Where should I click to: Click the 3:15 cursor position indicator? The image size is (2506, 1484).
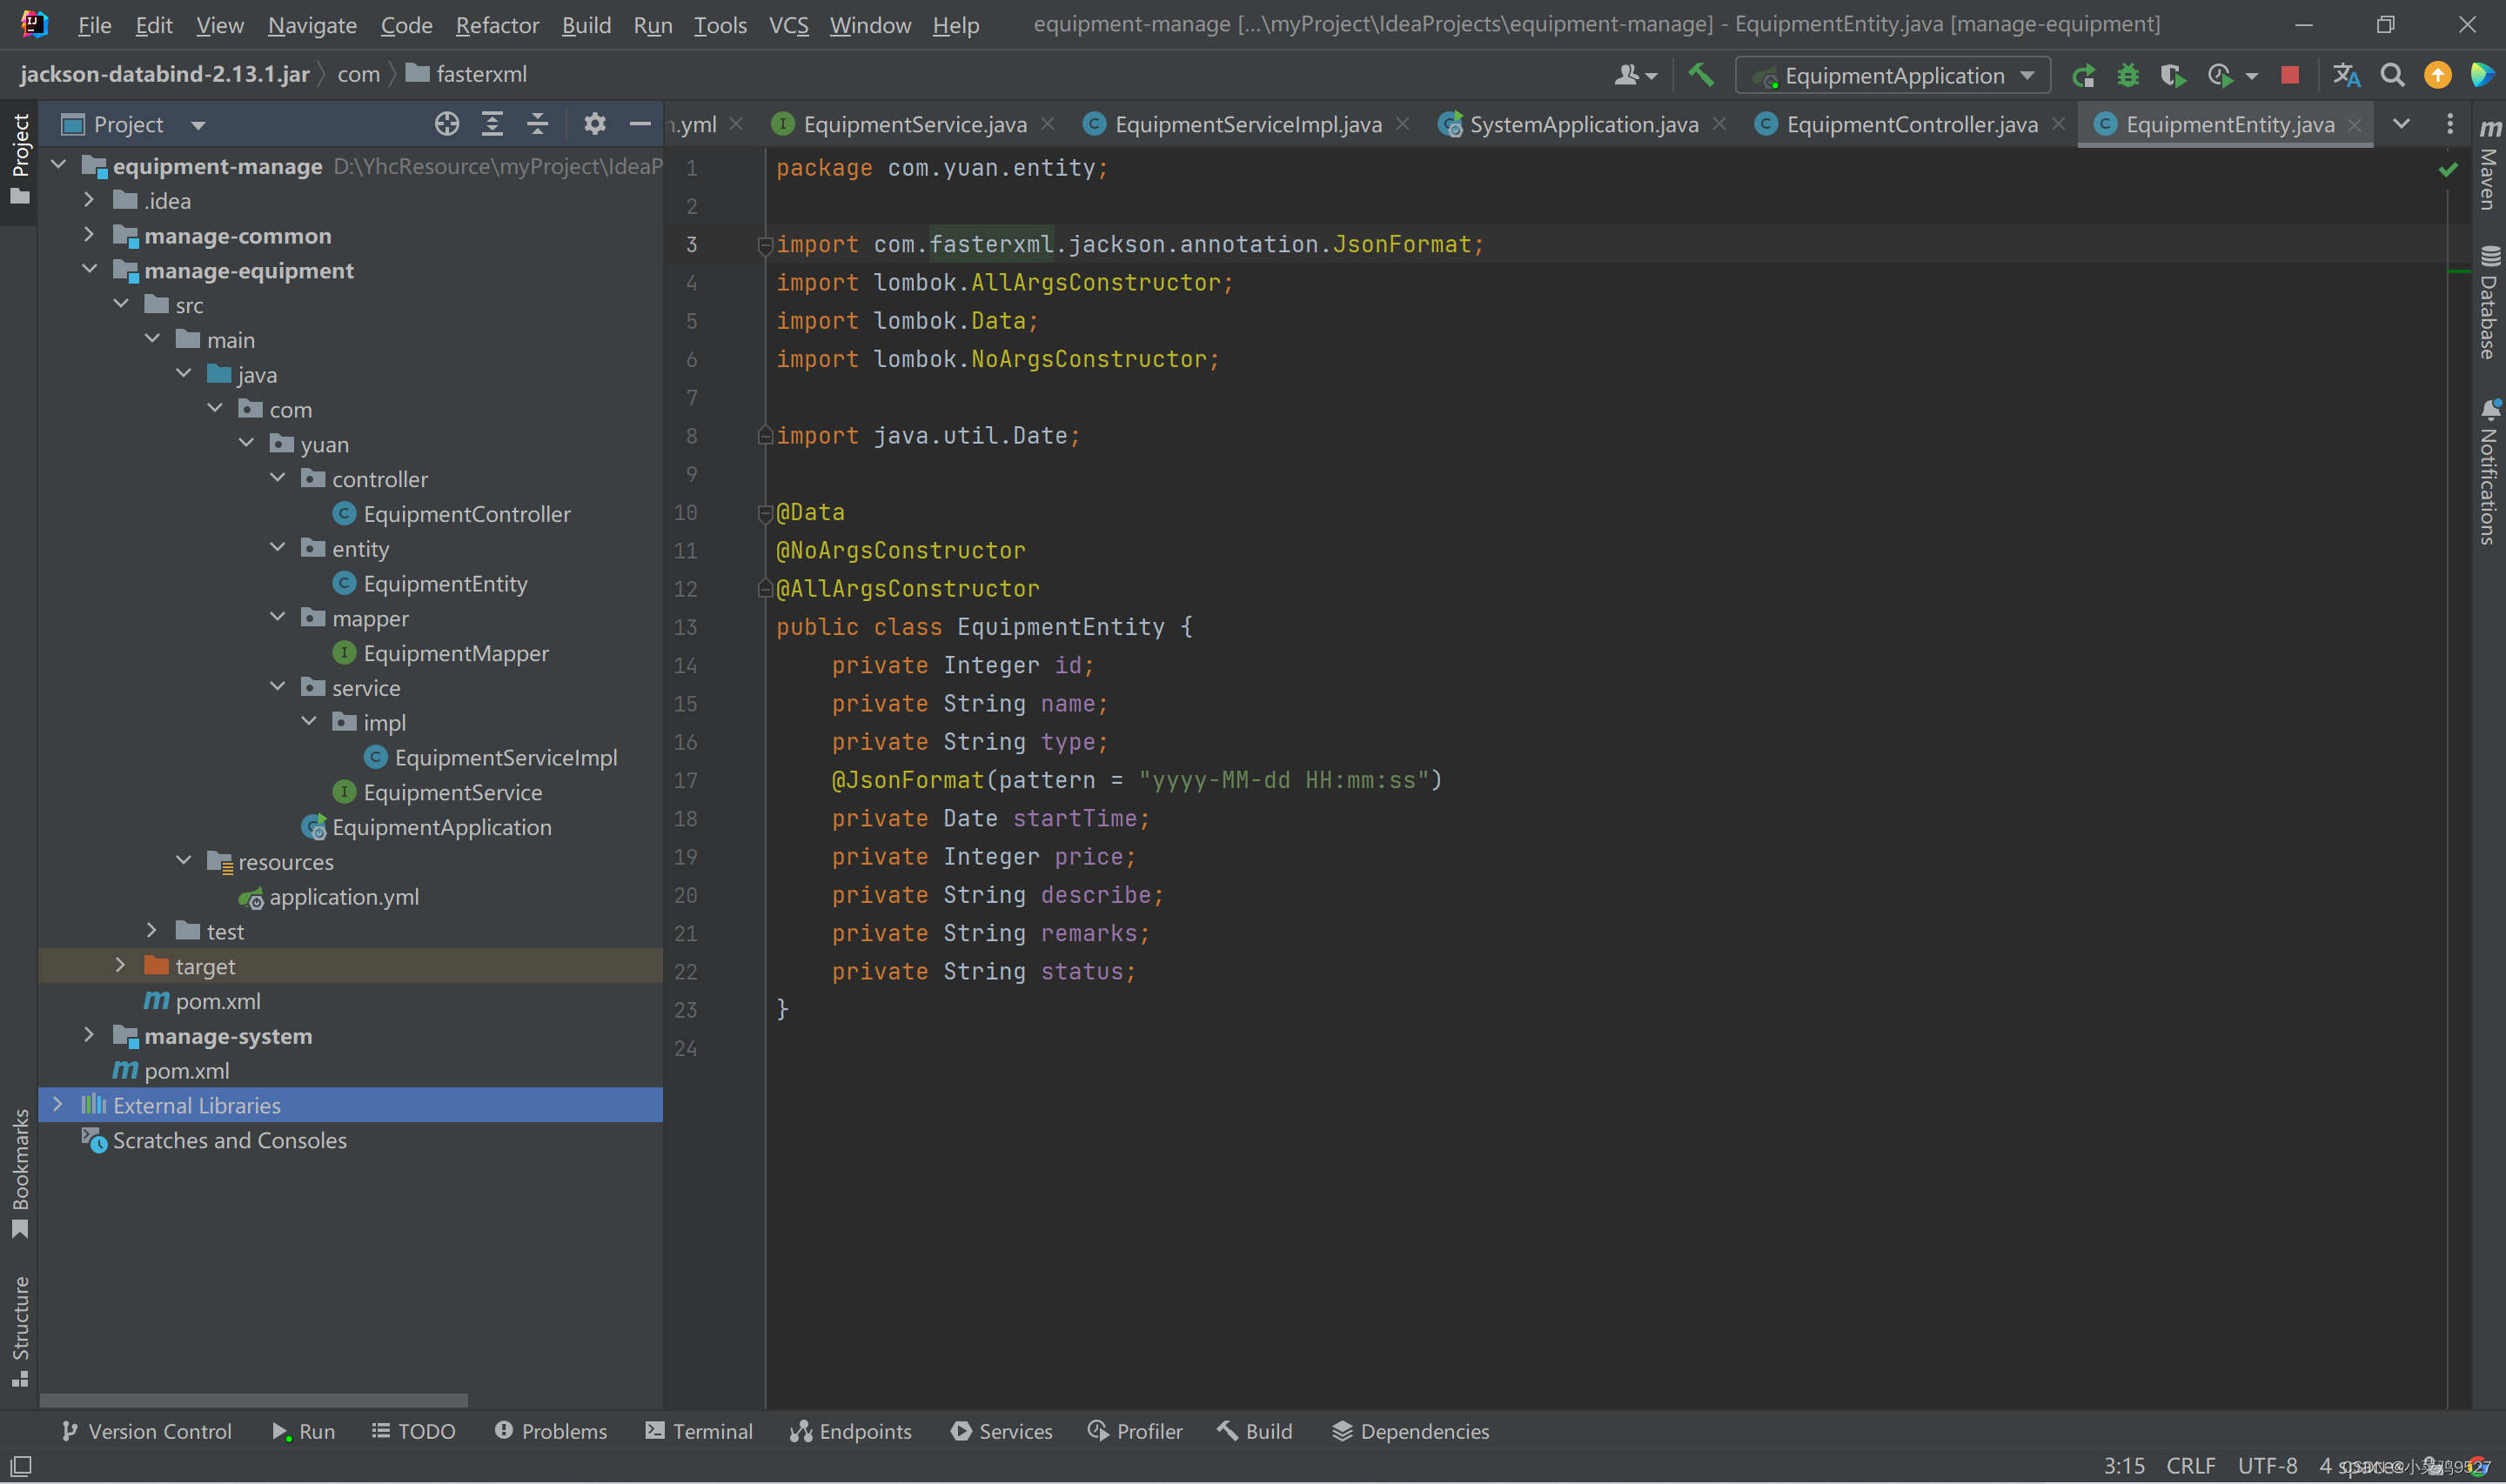[2124, 1465]
